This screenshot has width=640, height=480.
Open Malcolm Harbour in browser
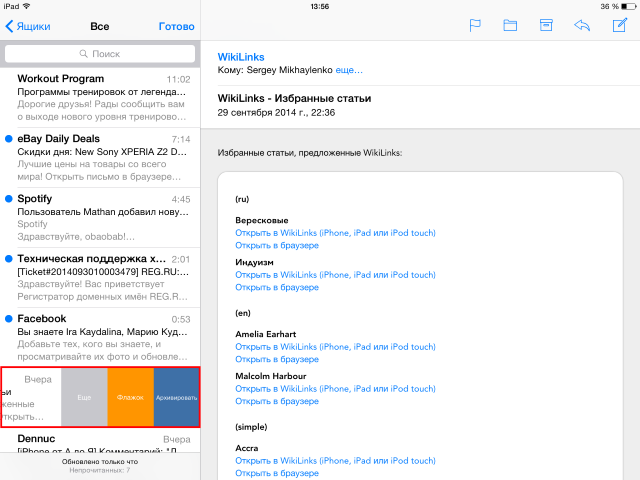click(277, 402)
